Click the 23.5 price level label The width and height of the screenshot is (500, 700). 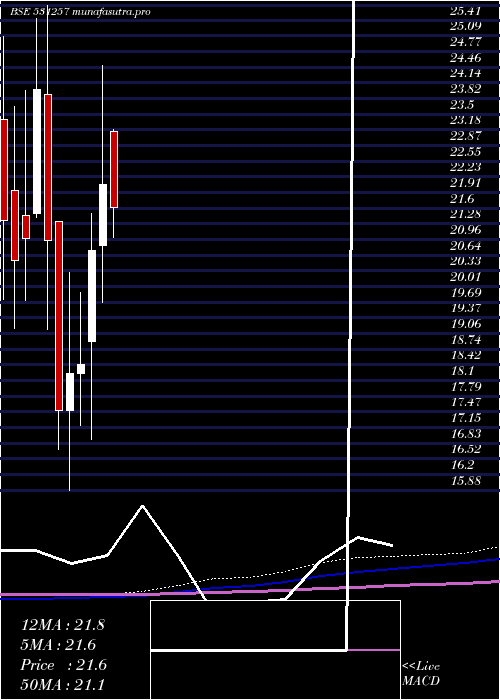tap(462, 104)
